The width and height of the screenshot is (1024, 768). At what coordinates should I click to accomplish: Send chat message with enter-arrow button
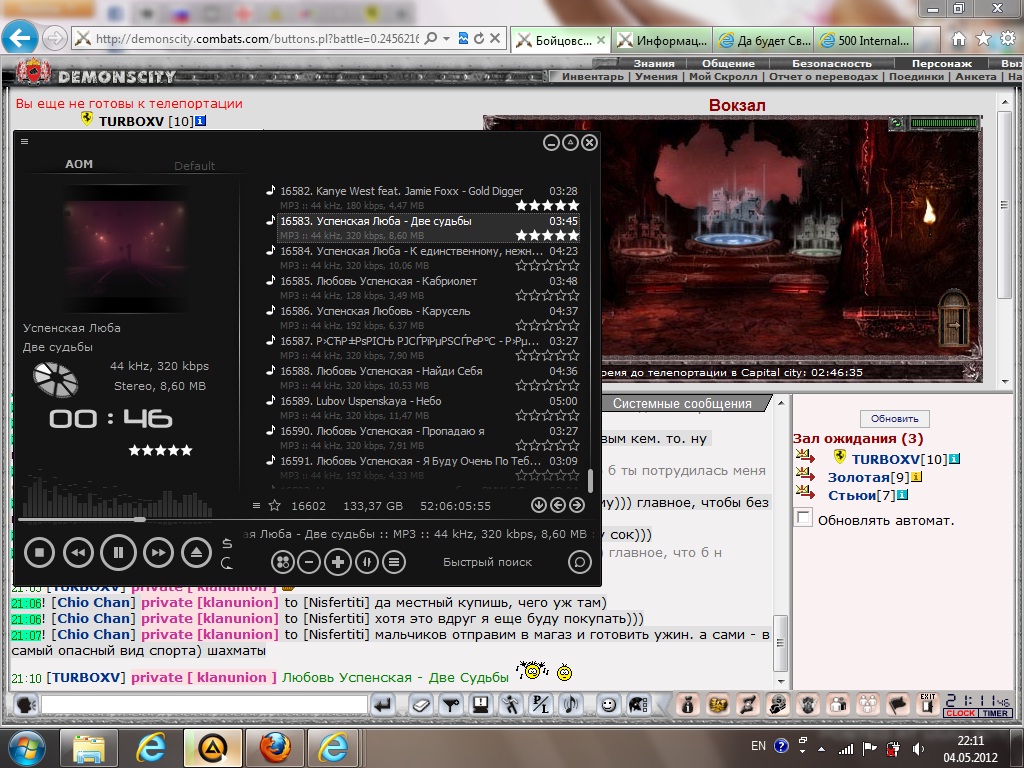click(383, 705)
